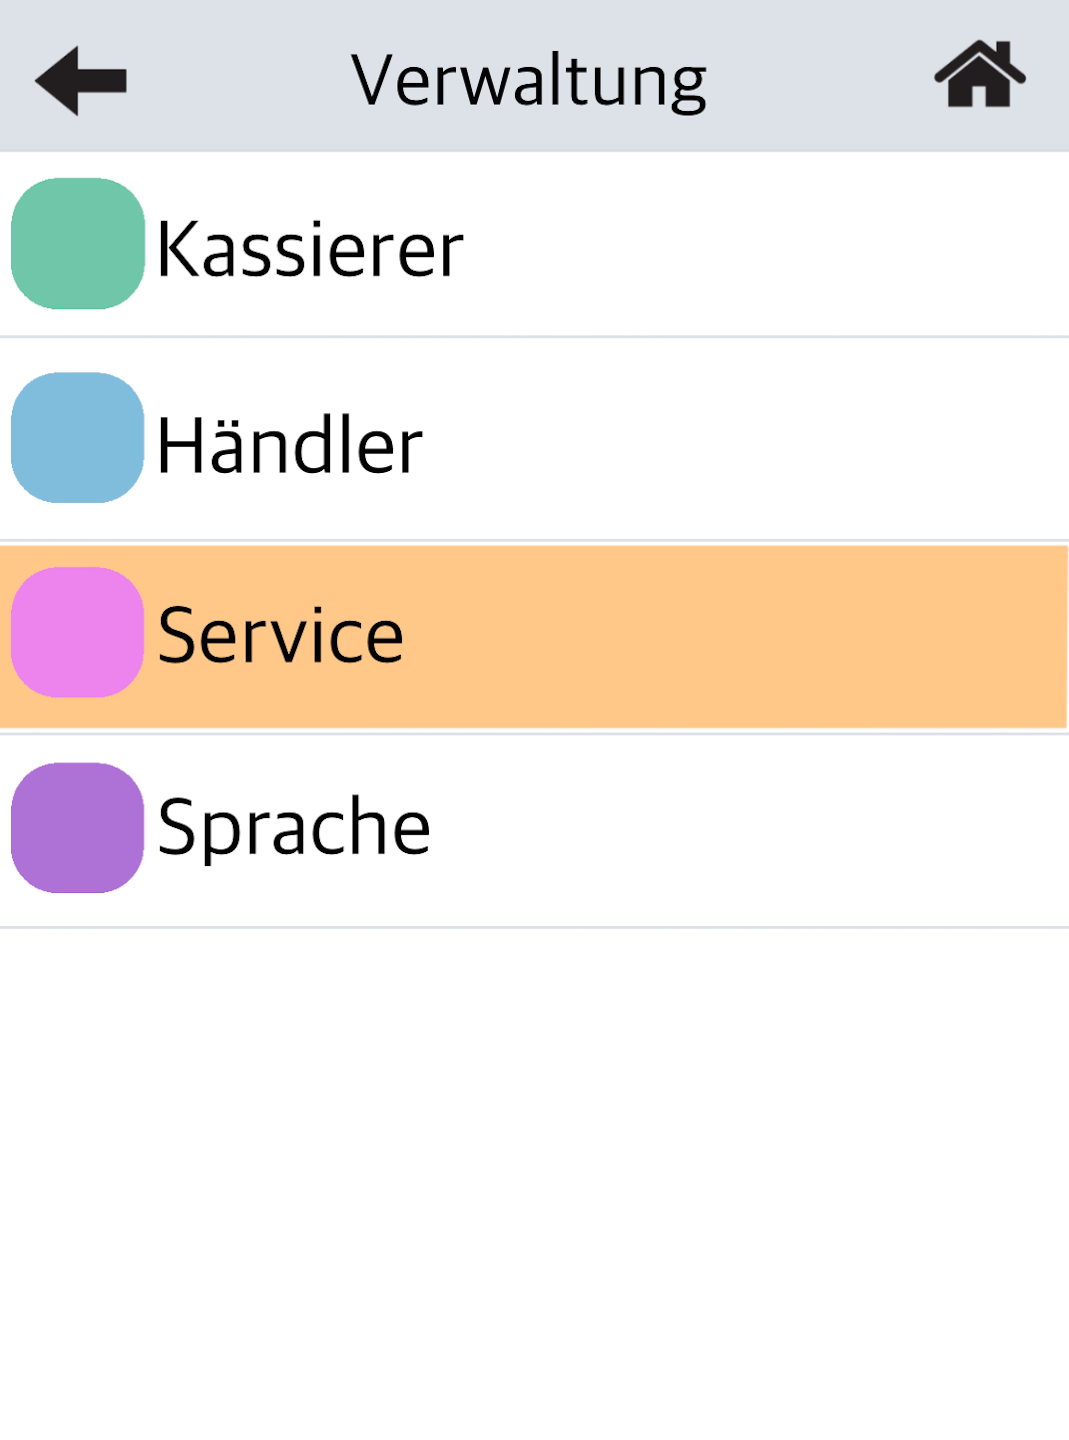This screenshot has width=1069, height=1440.
Task: Click the Verwaltung title text
Action: pos(529,82)
